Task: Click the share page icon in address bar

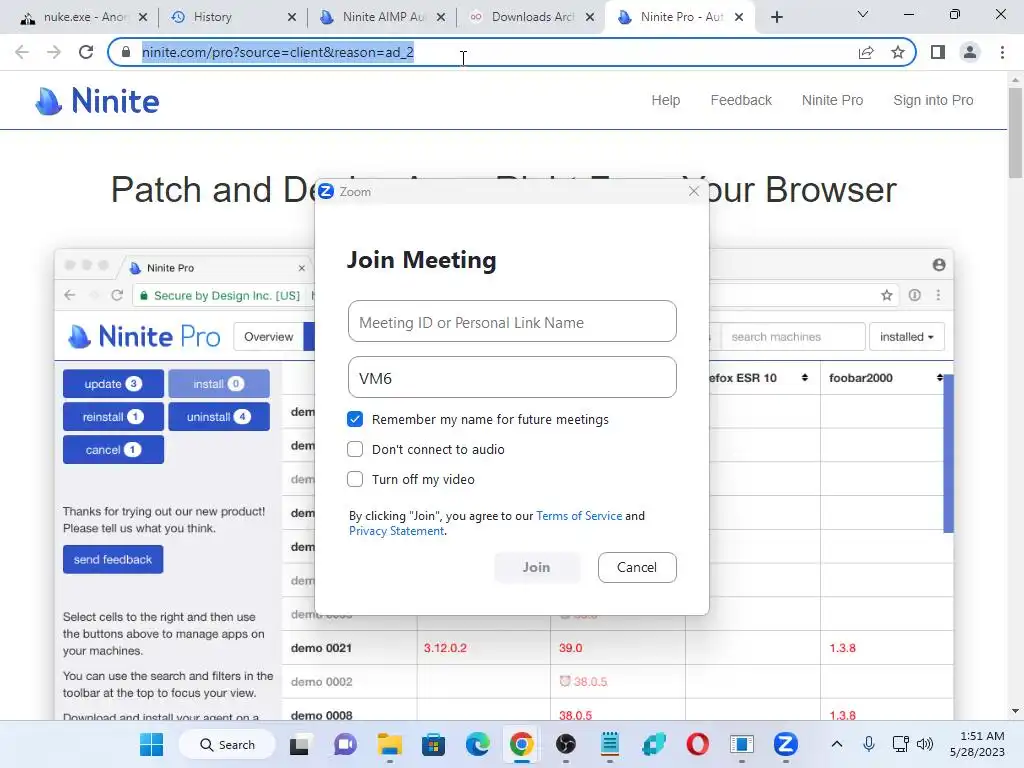Action: 866,52
